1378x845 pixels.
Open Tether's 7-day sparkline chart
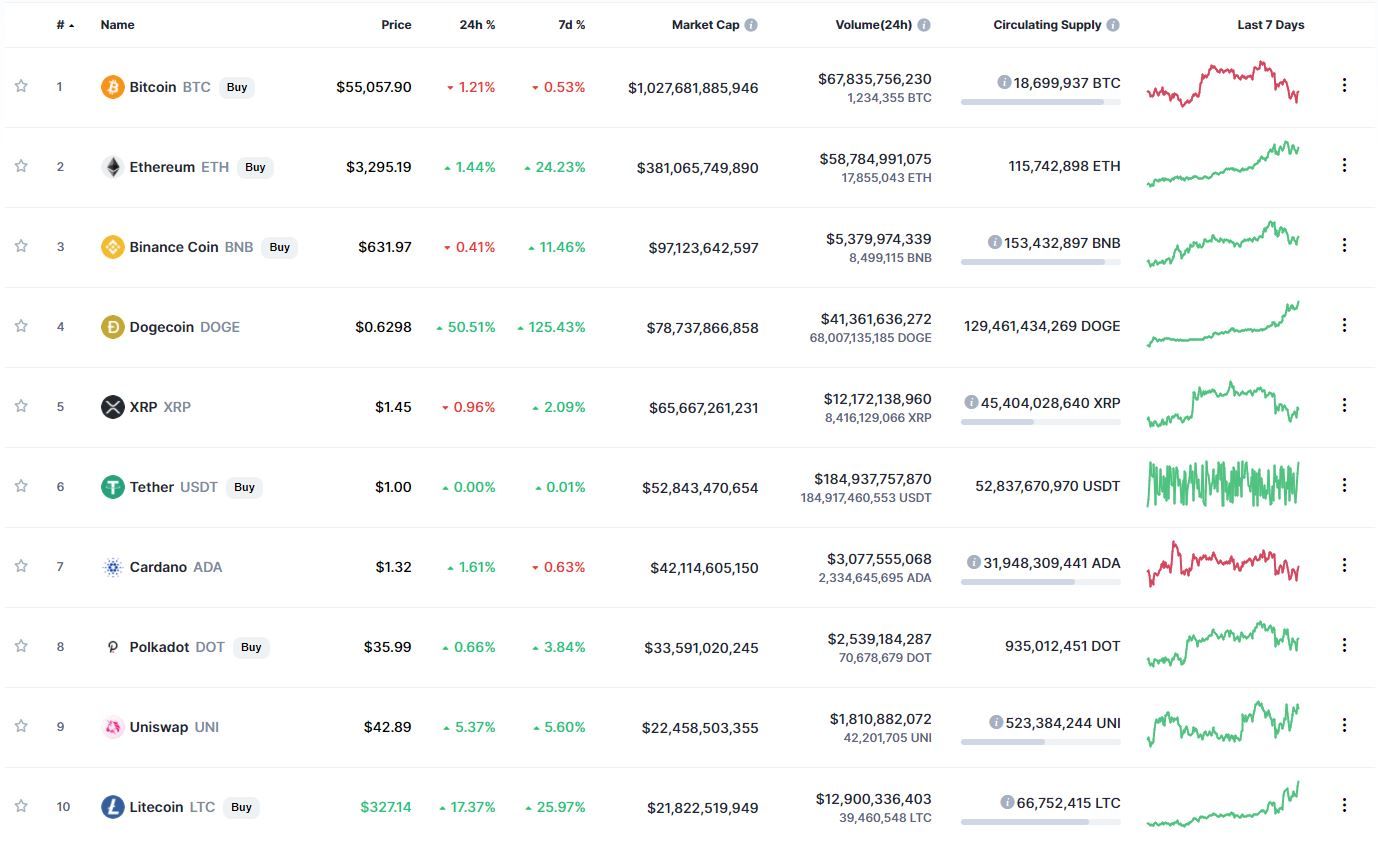(x=1223, y=484)
